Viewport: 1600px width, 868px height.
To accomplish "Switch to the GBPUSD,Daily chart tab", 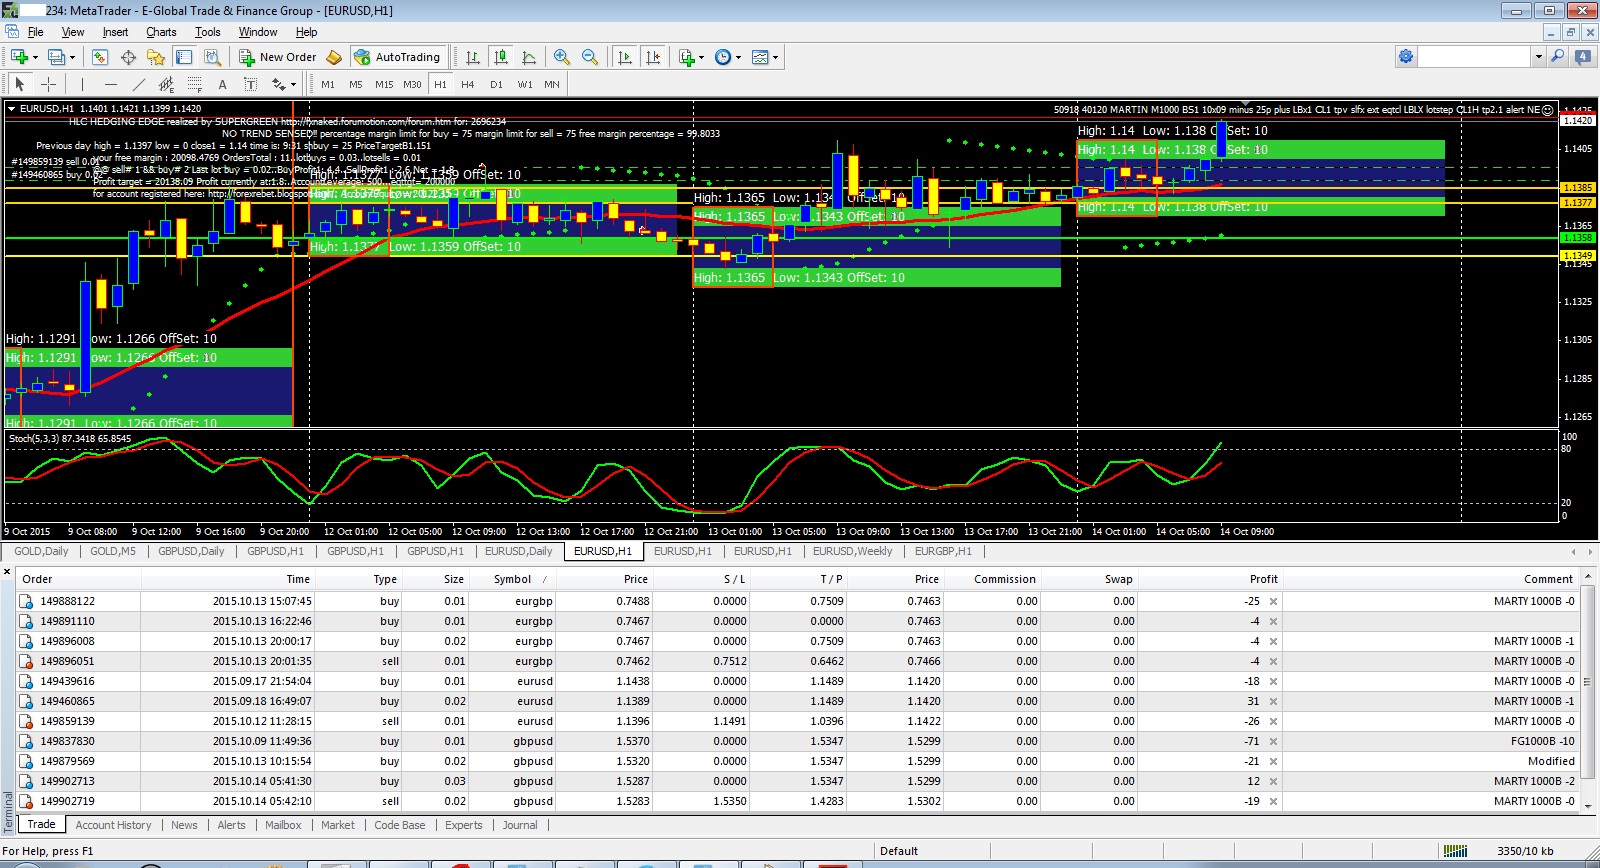I will click(191, 551).
